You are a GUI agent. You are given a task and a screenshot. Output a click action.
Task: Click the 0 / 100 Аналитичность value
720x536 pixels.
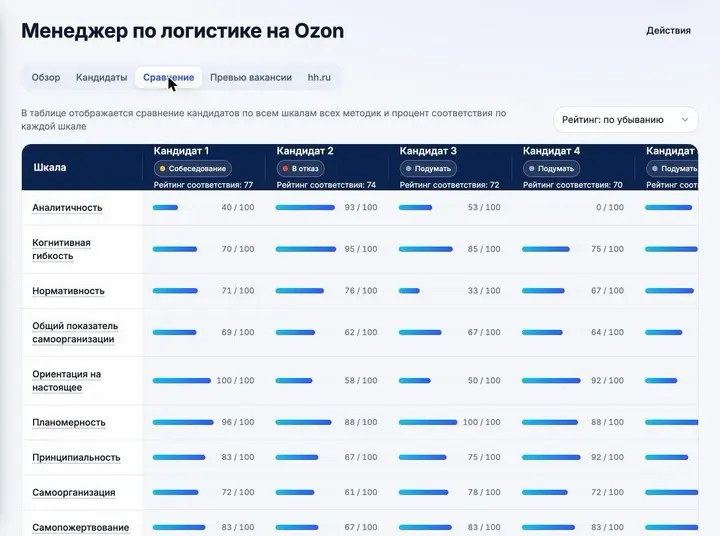[x=610, y=208]
